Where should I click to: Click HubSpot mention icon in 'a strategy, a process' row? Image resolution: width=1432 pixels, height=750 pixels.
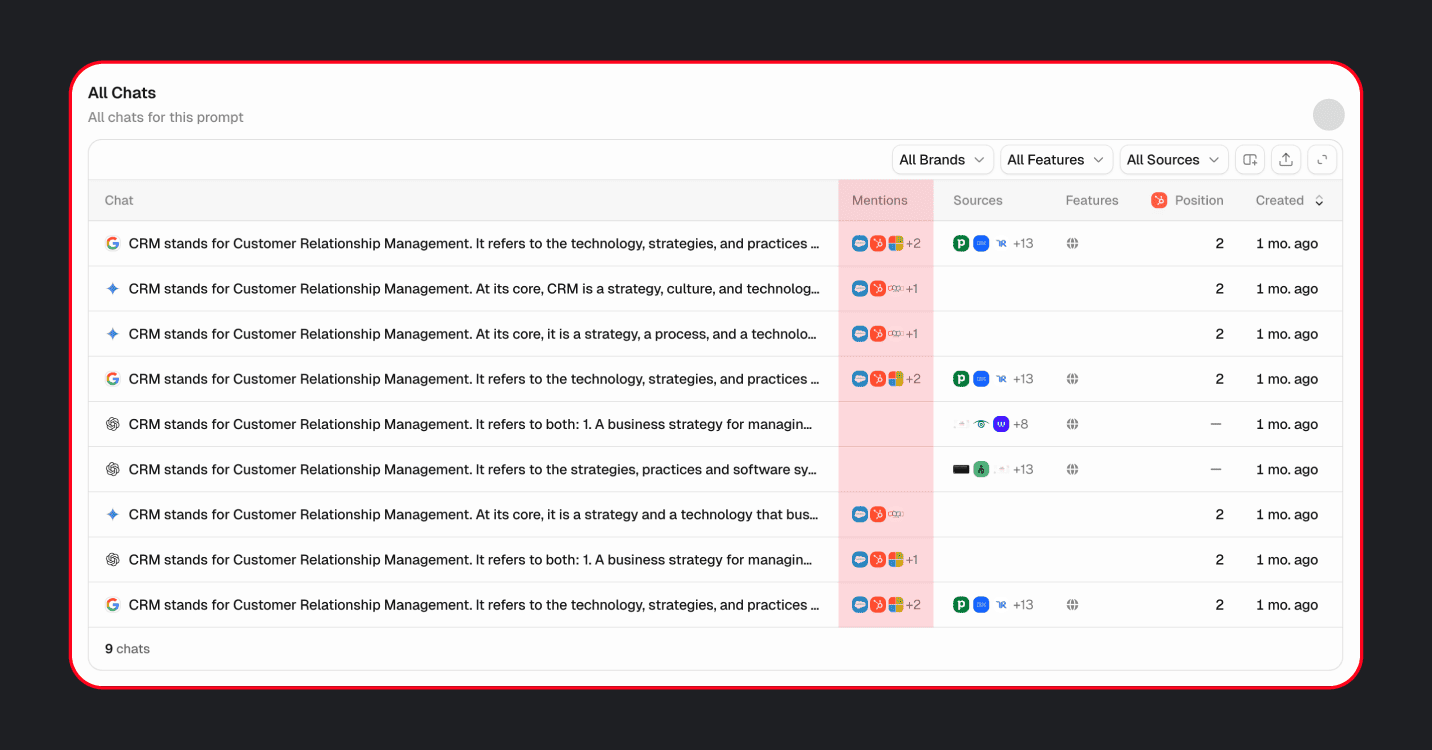point(878,334)
